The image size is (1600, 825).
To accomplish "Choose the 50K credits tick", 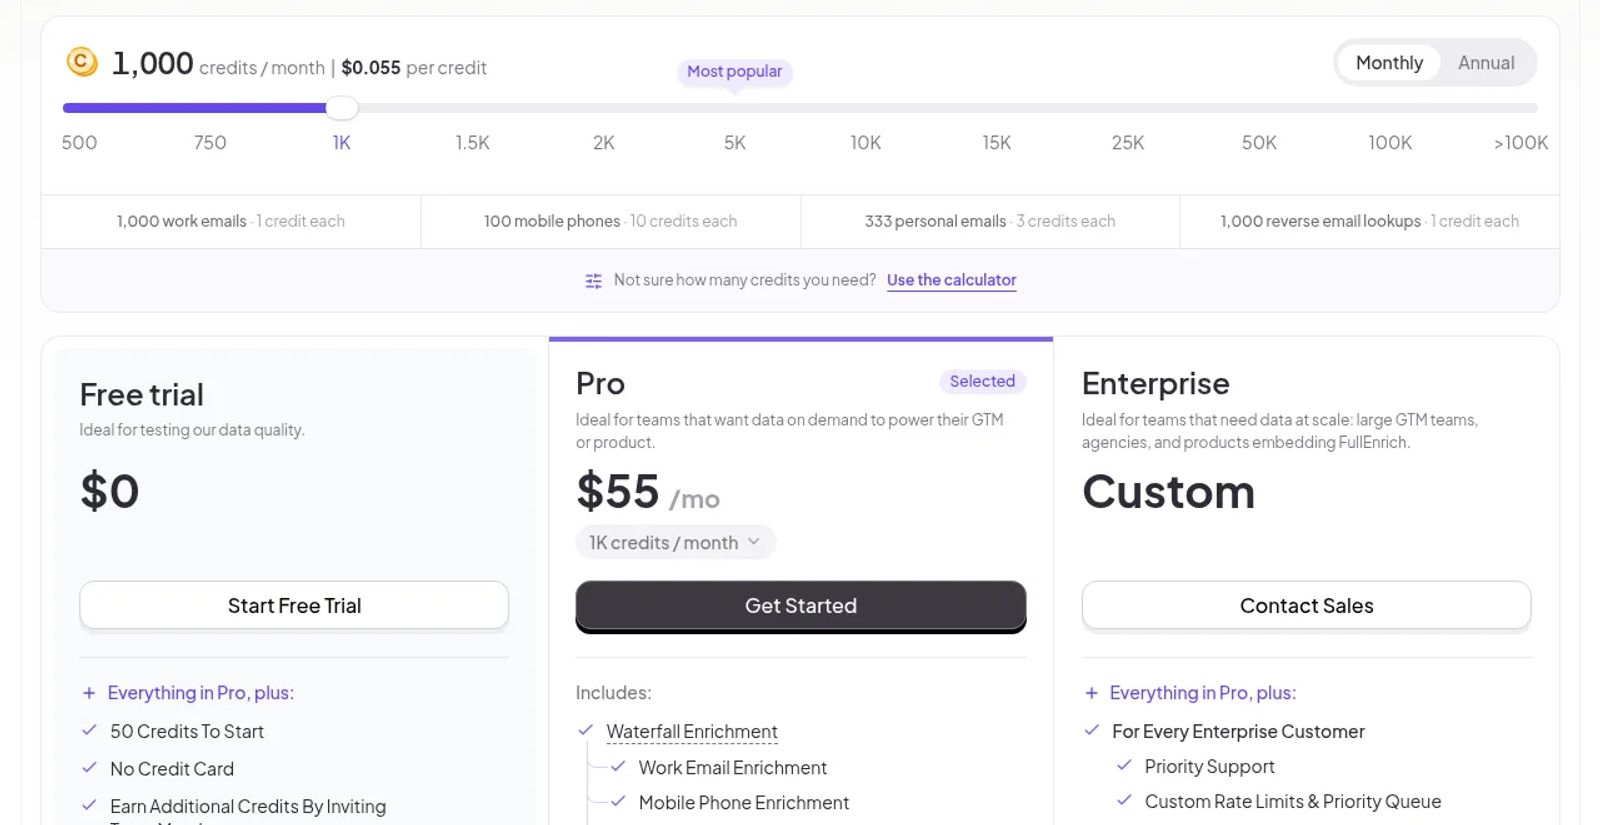I will click(1259, 143).
